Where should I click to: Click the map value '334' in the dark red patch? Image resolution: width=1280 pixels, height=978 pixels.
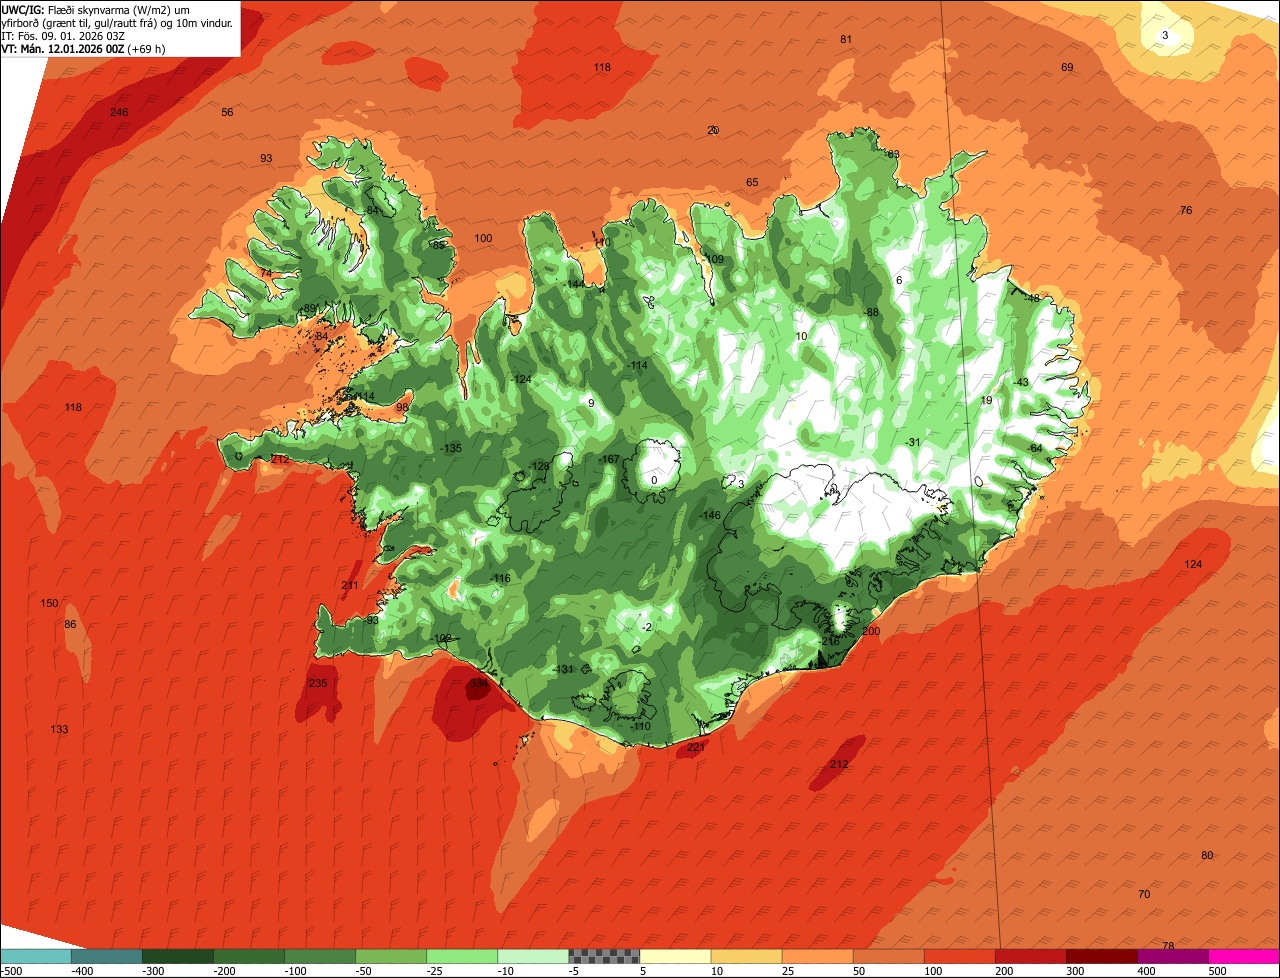tap(479, 684)
